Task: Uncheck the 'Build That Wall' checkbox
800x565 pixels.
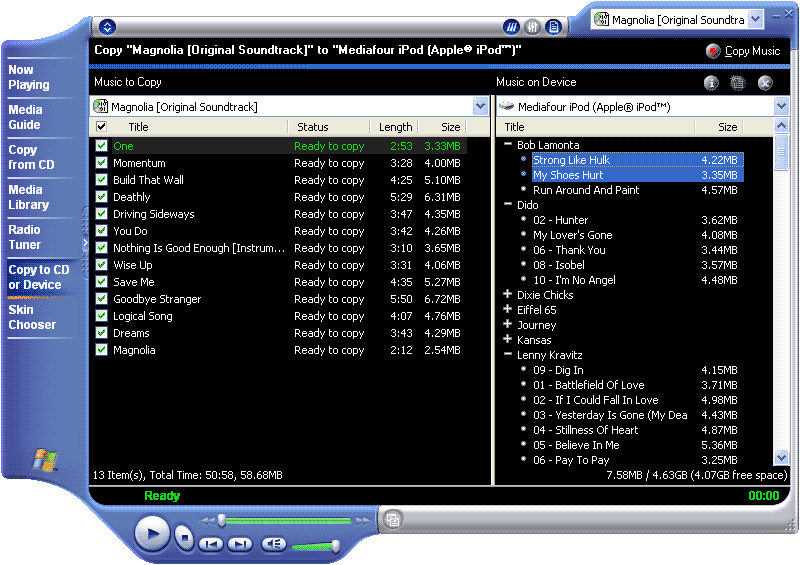Action: (x=102, y=180)
